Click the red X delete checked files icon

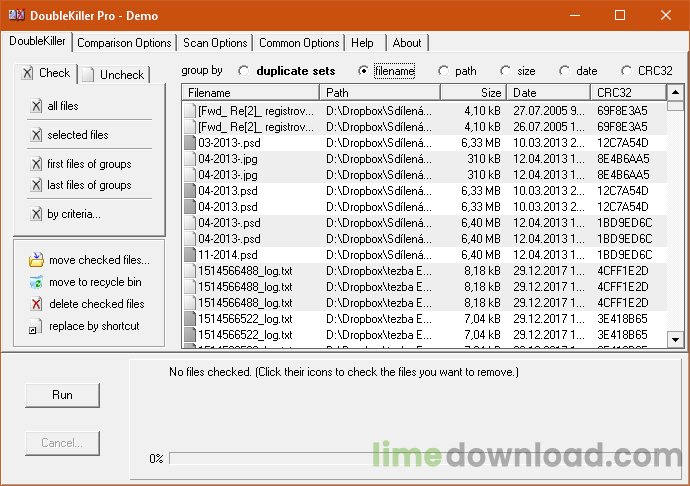(36, 304)
